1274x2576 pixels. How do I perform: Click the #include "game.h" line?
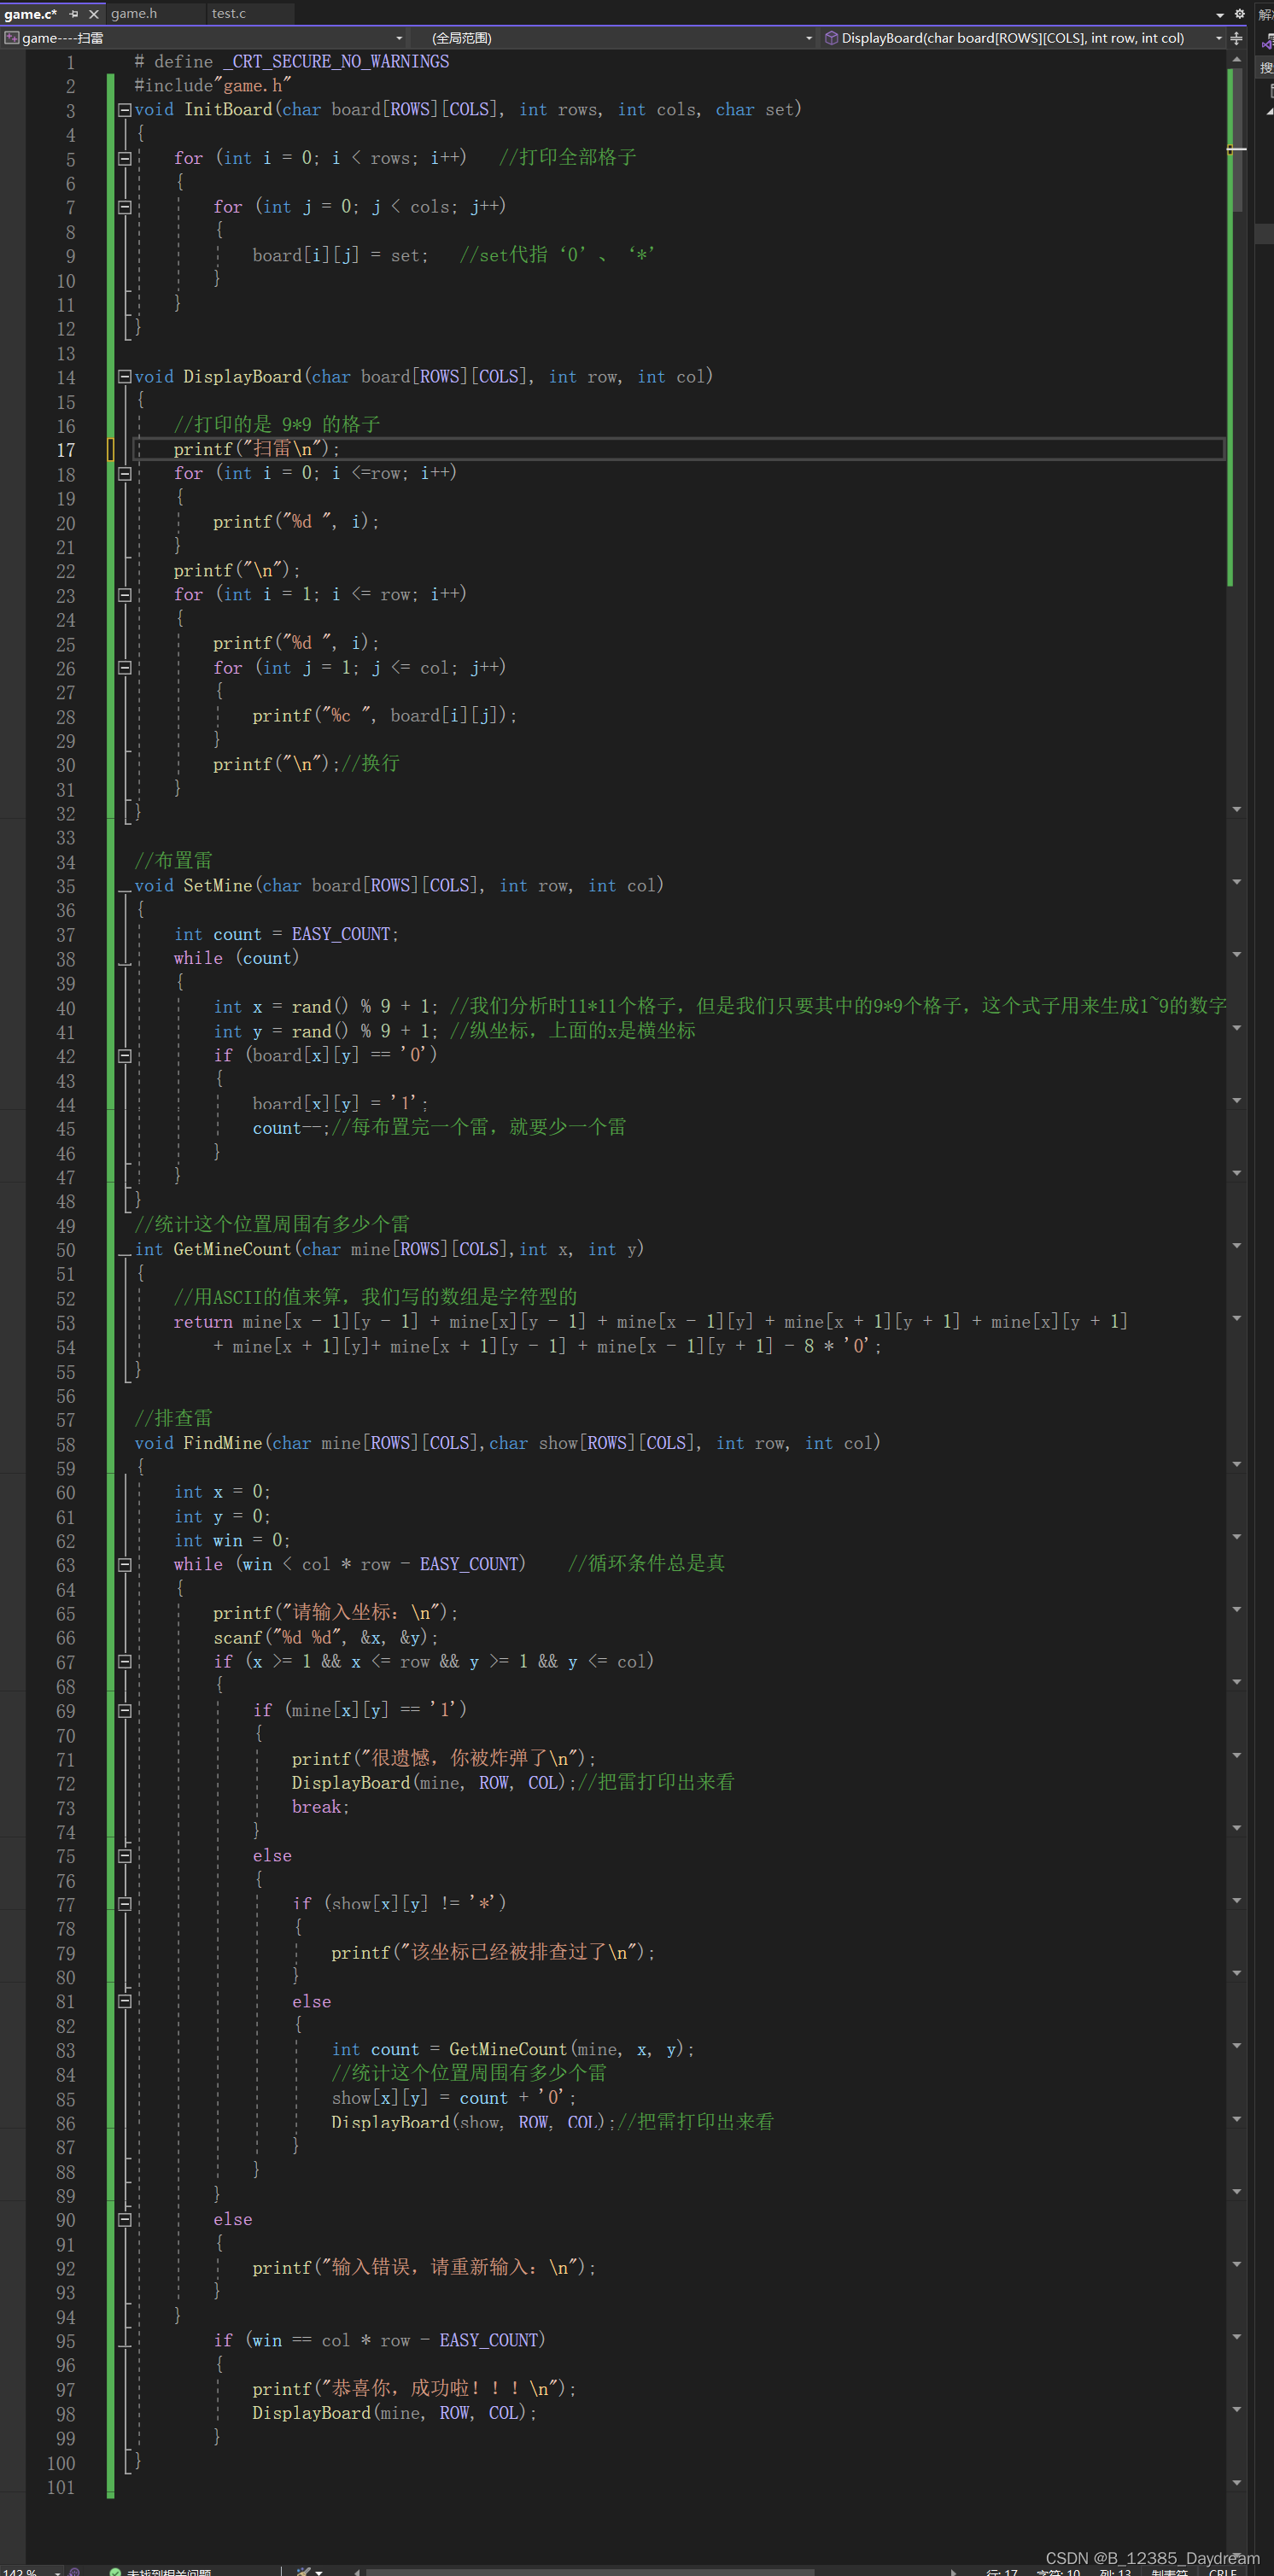(213, 86)
